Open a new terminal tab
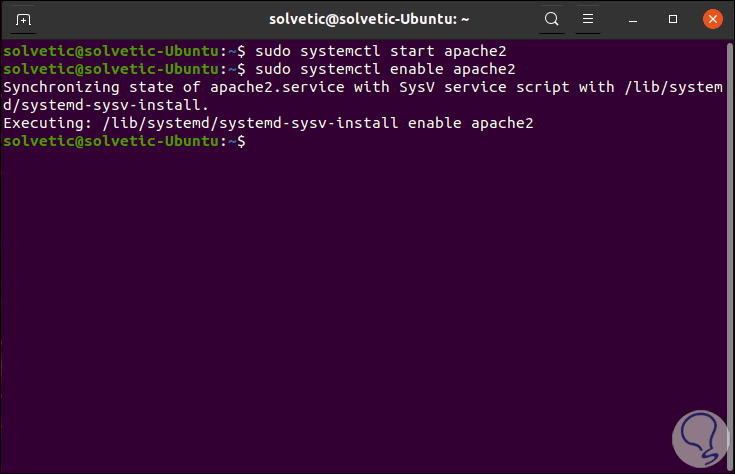This screenshot has height=474, width=735. pyautogui.click(x=24, y=19)
